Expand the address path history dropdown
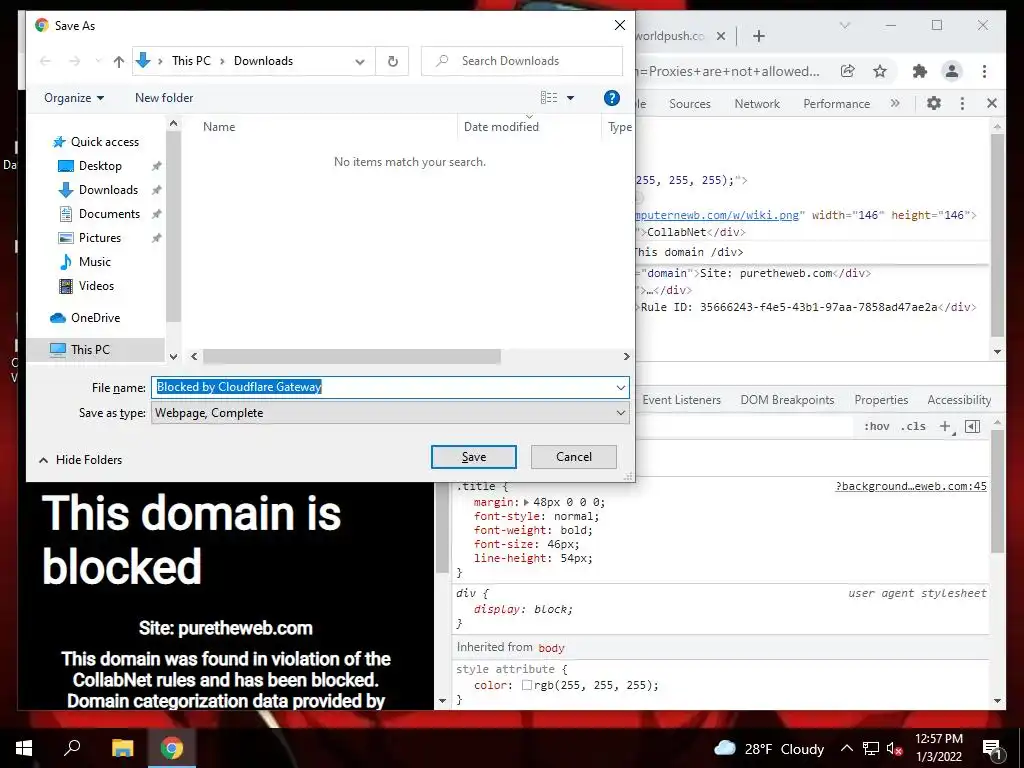The width and height of the screenshot is (1024, 768). point(360,61)
